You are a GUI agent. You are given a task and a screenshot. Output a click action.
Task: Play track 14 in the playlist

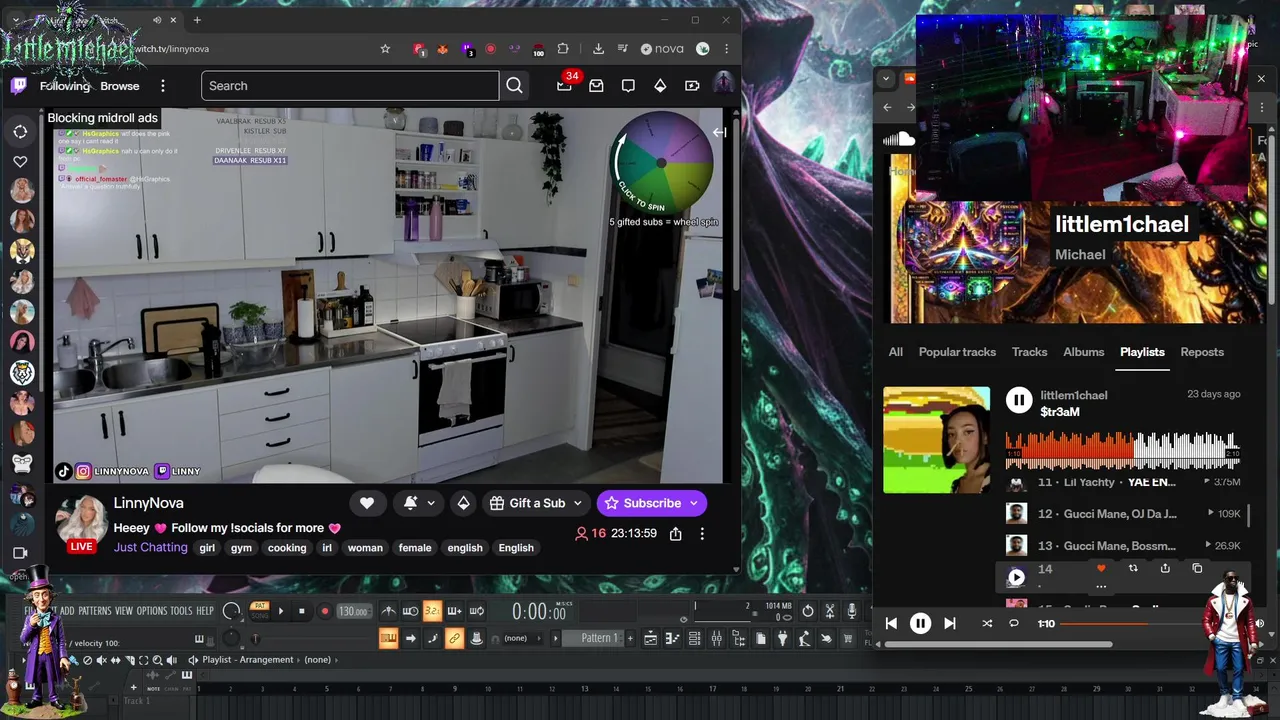click(x=1016, y=577)
